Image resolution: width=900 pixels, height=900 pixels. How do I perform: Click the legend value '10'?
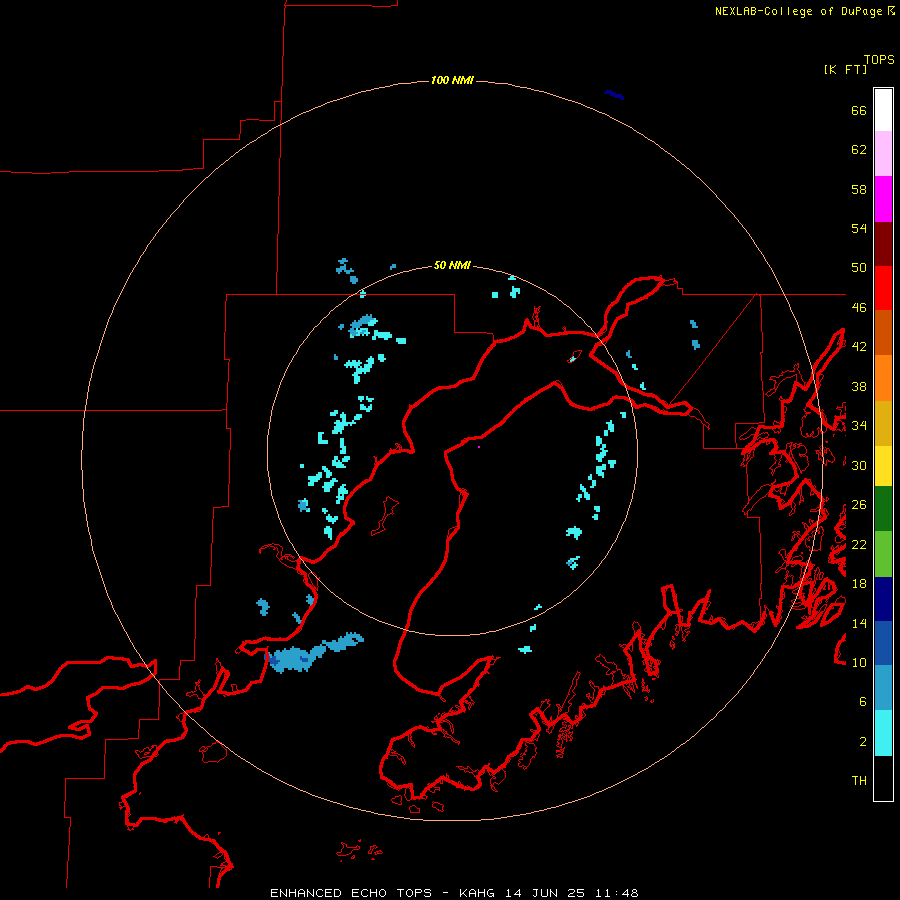(x=859, y=662)
